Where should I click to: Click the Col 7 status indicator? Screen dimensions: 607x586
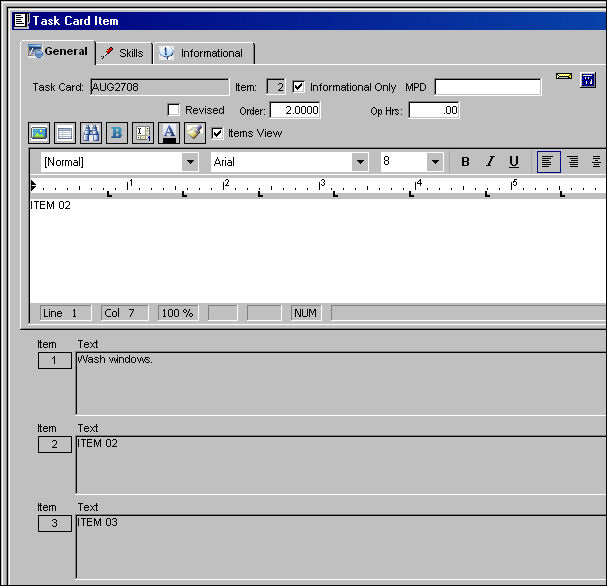click(125, 313)
